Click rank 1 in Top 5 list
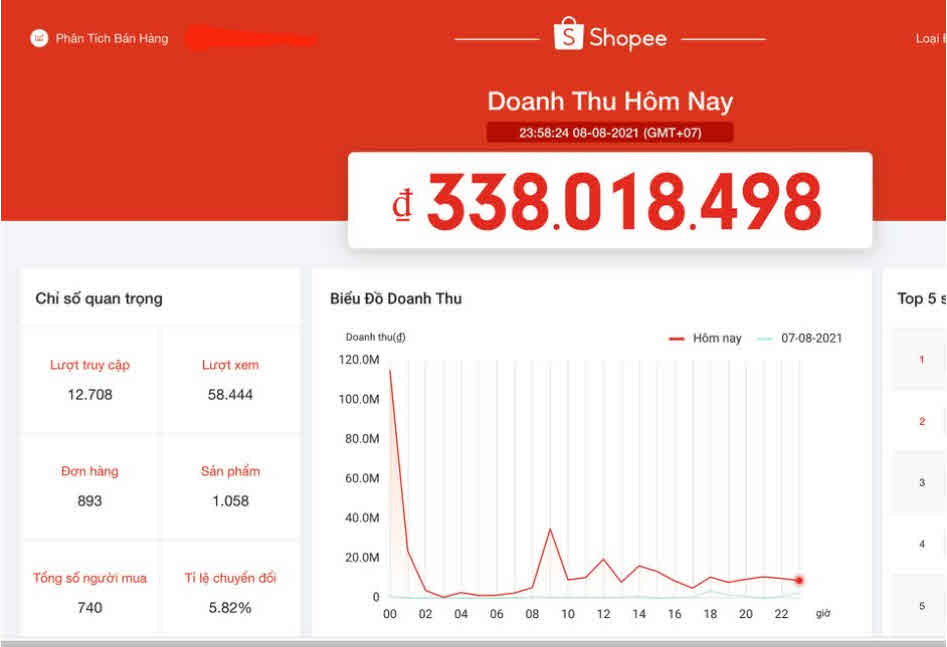 pyautogui.click(x=922, y=359)
